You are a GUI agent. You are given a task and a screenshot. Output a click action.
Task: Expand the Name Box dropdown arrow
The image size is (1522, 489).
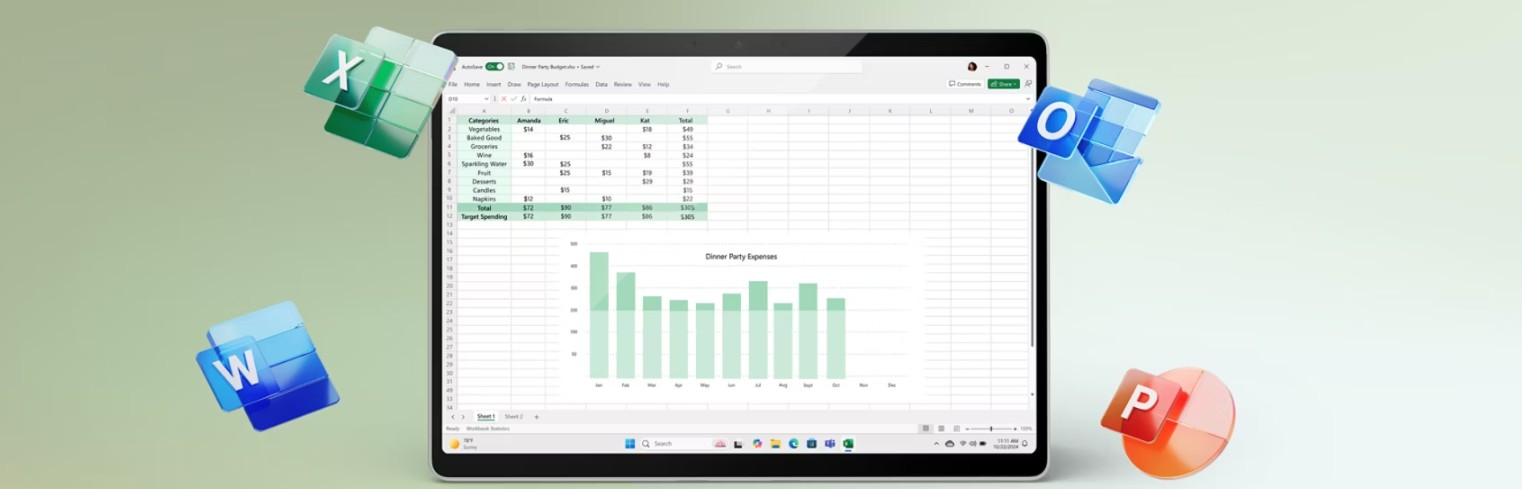click(487, 99)
